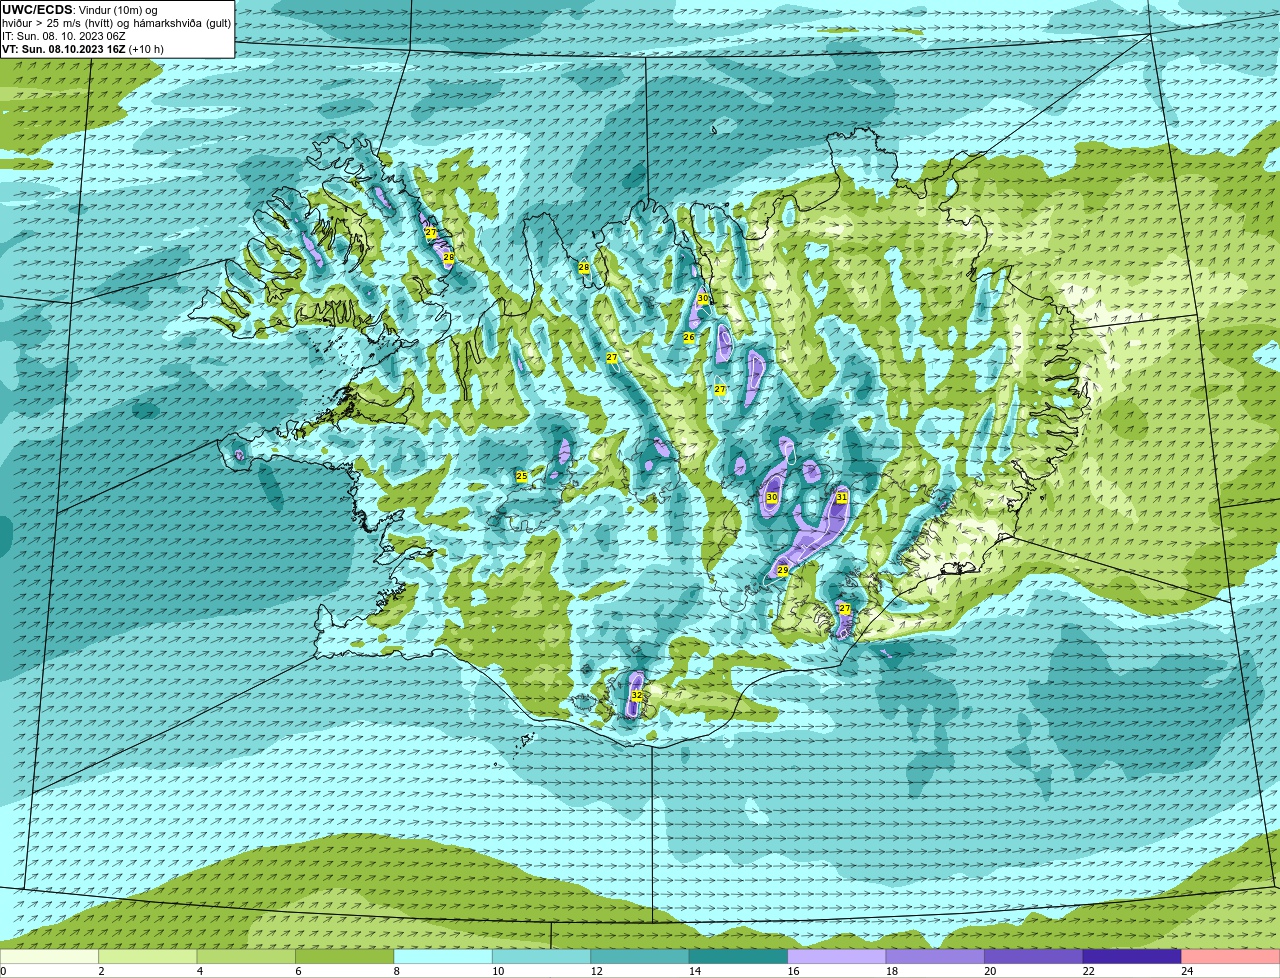Screen dimensions: 1280x978
Task: Click the yellow gust label 31
Action: (x=841, y=497)
